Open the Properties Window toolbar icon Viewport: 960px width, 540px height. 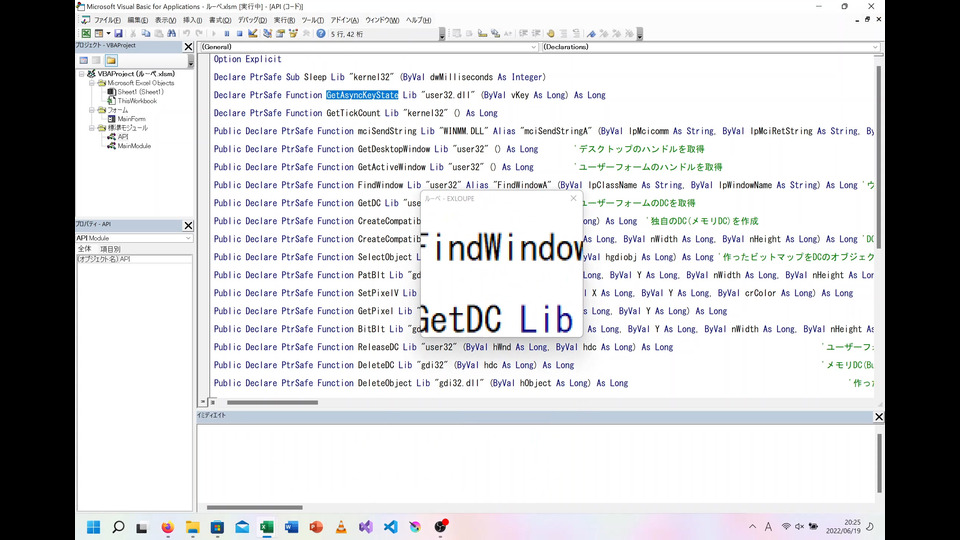[x=280, y=34]
